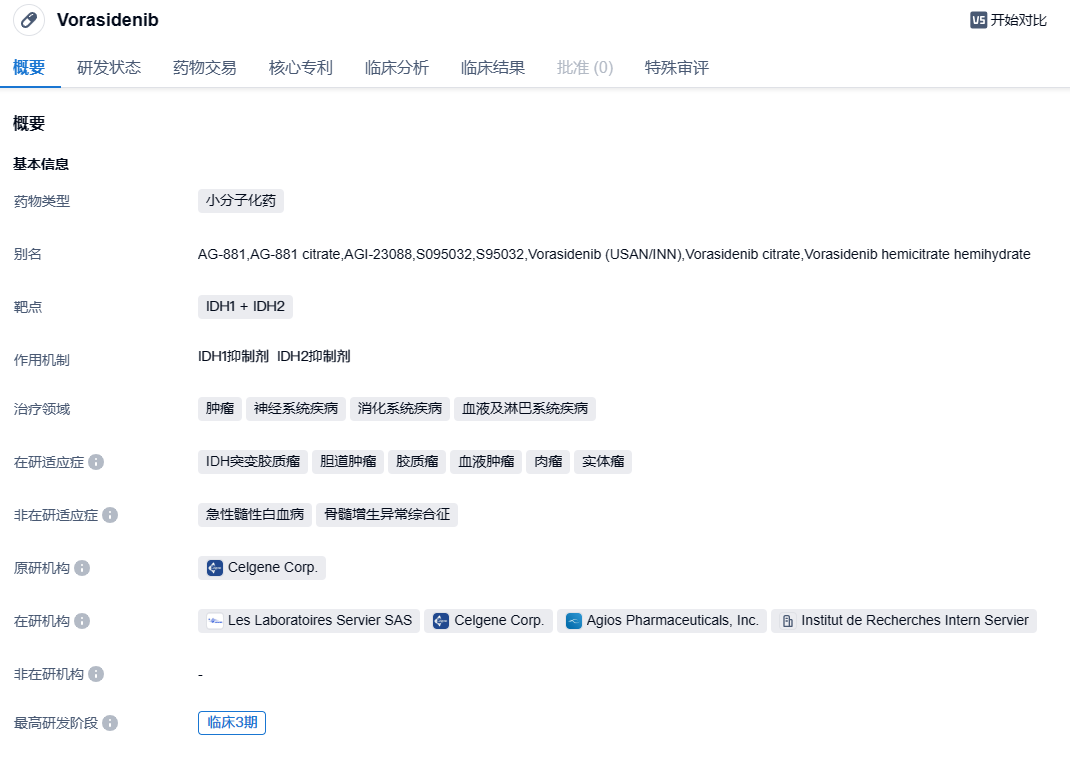Click info icon beside 非在研适应症
Screen dimensions: 1070x765
pyautogui.click(x=110, y=515)
